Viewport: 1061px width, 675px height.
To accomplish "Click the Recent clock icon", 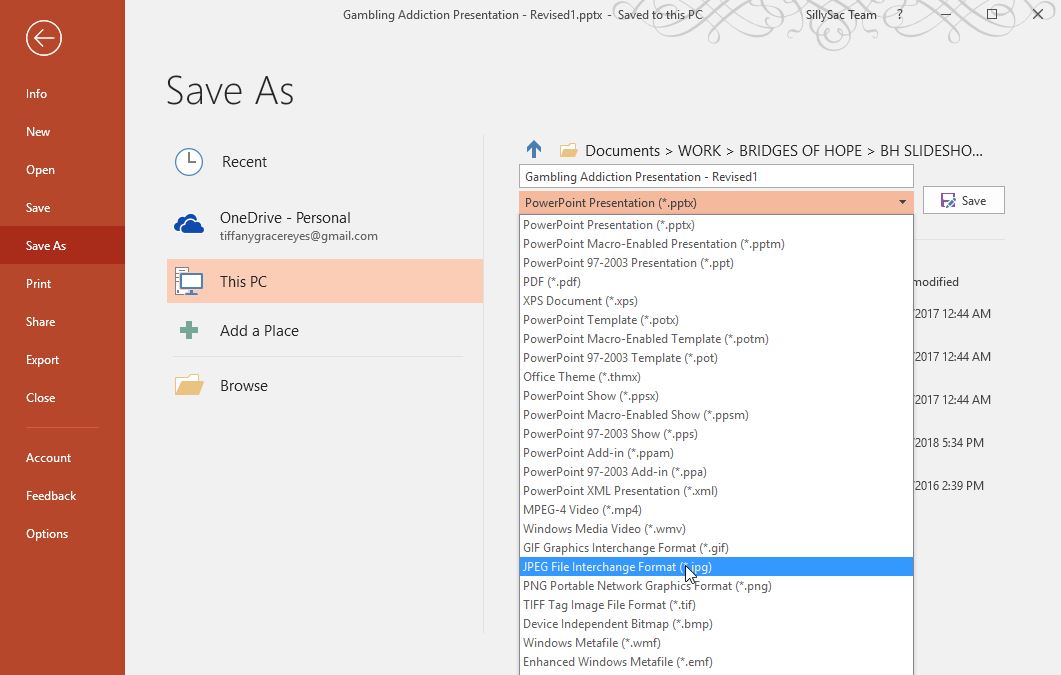I will (x=189, y=162).
